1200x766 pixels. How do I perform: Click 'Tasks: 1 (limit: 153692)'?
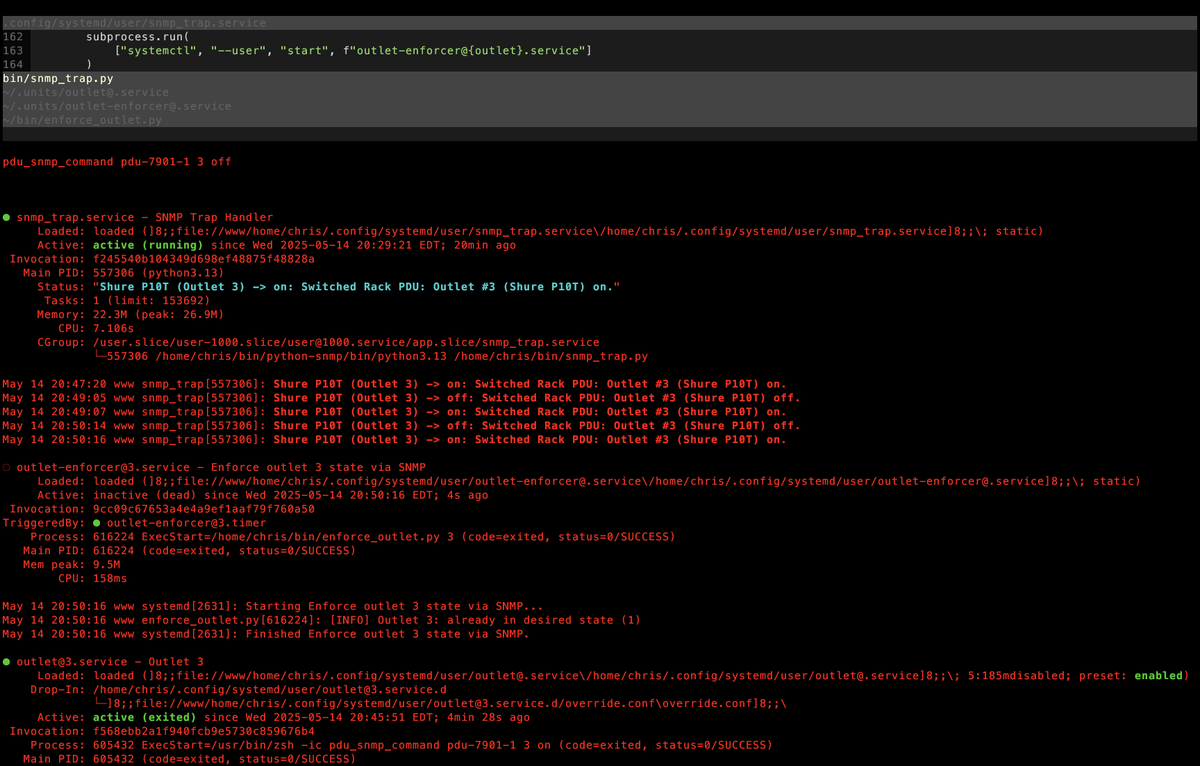127,301
